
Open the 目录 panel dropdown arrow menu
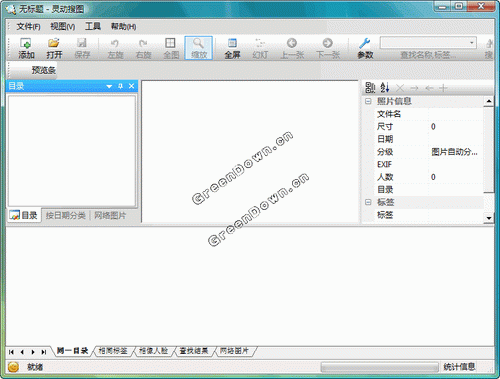[109, 86]
